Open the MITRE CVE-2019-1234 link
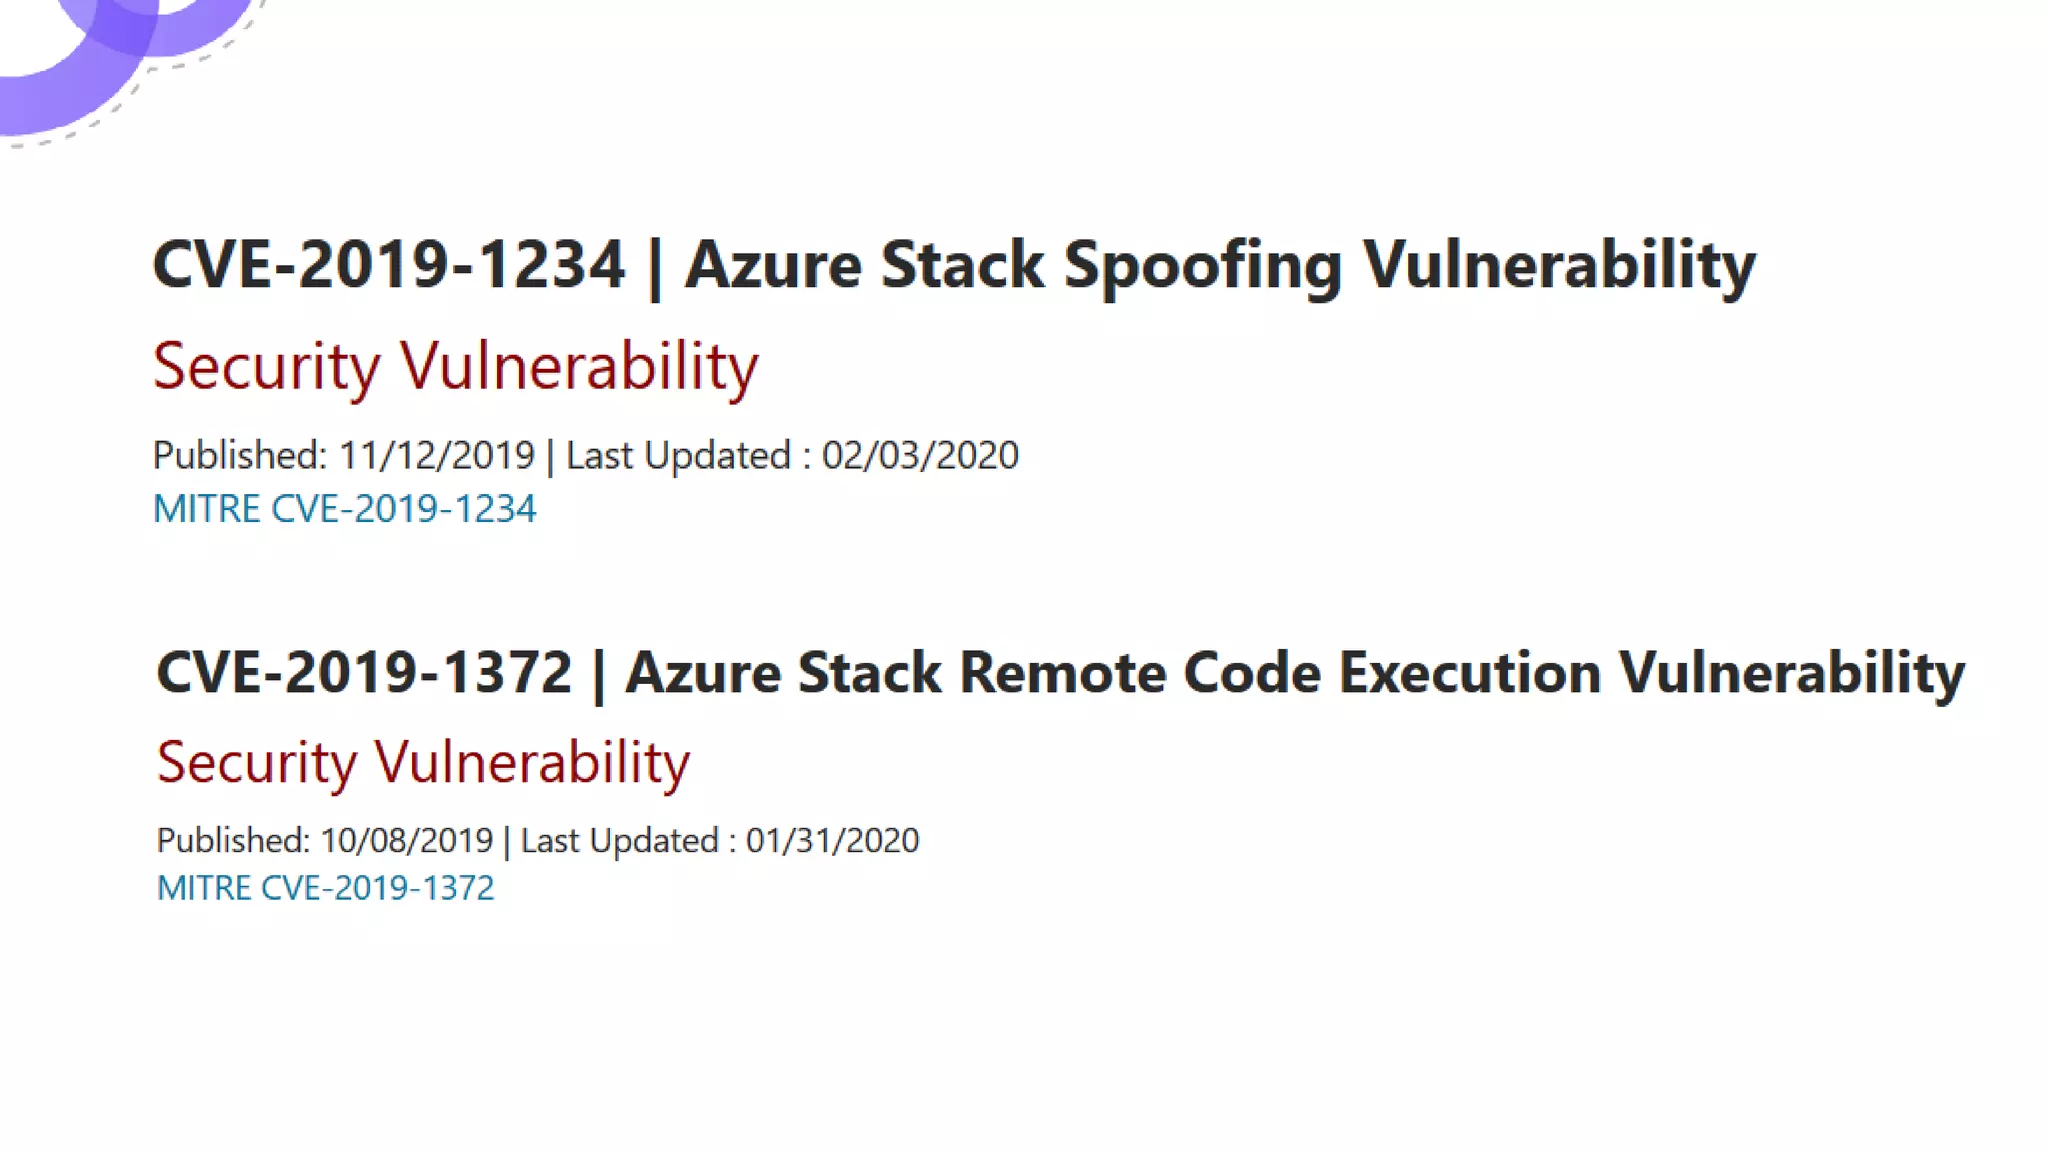This screenshot has height=1152, width=2048. point(344,509)
